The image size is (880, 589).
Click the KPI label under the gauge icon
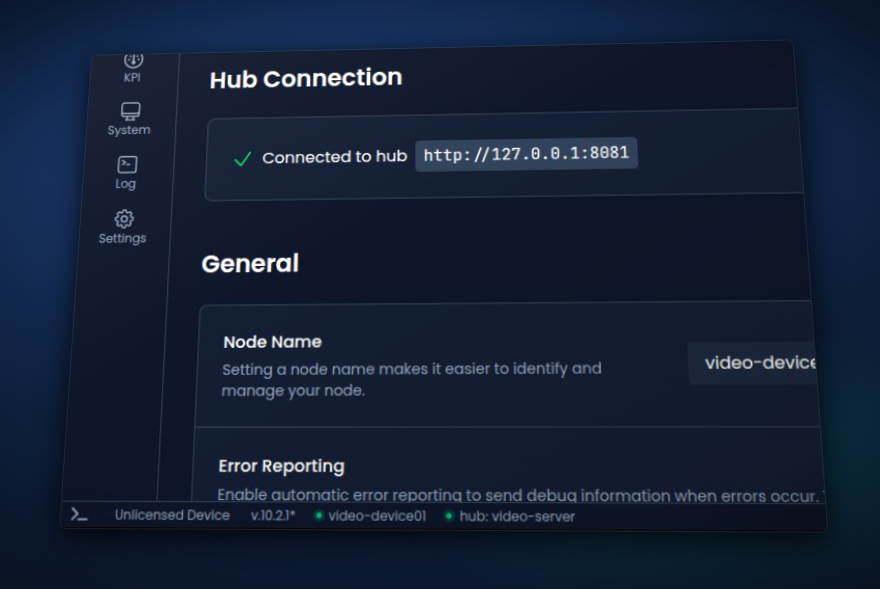(x=130, y=76)
